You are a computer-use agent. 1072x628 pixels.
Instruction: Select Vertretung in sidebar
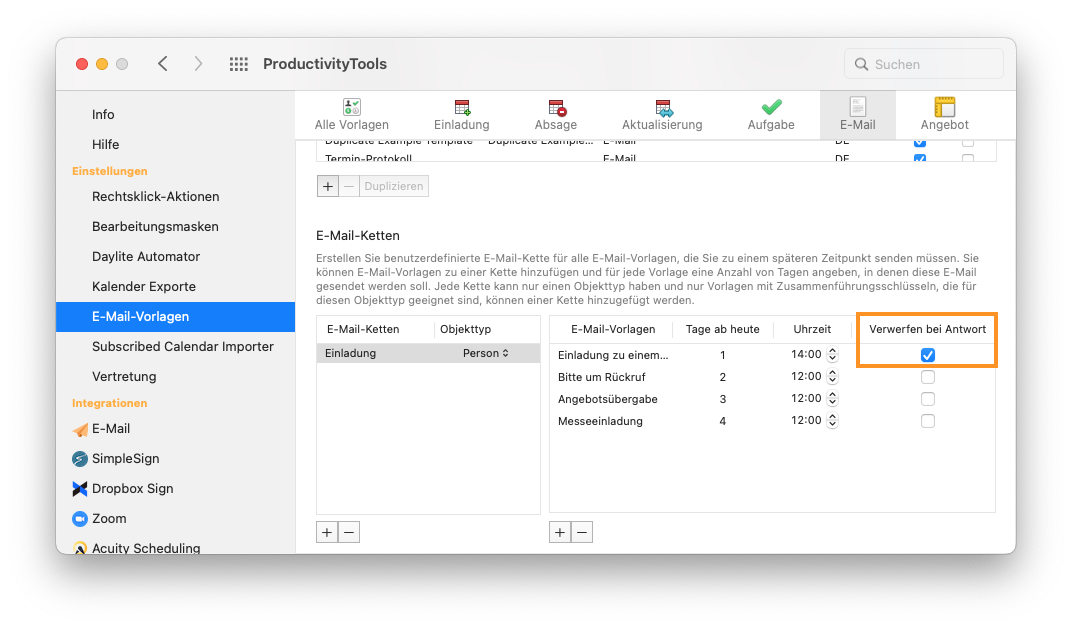tap(124, 377)
